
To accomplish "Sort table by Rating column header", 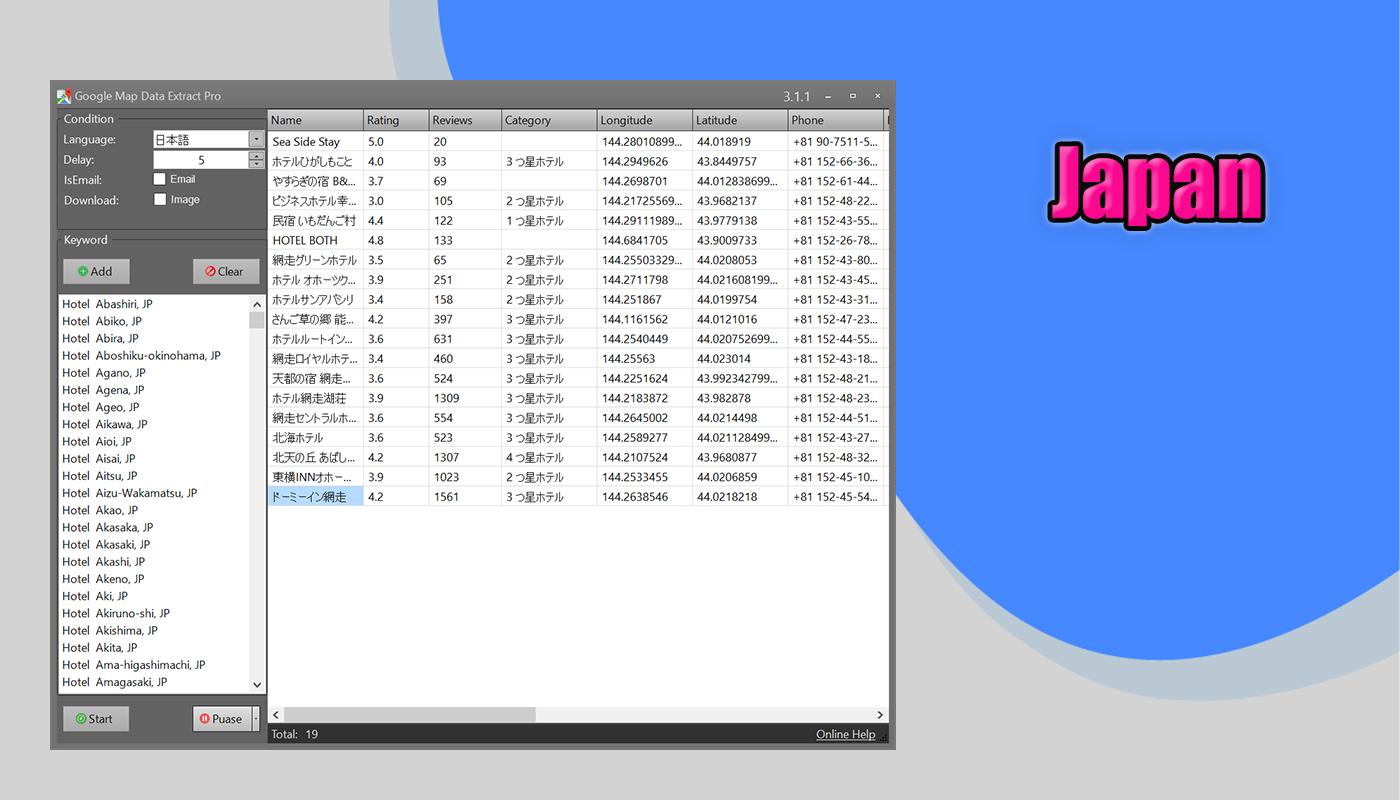I will pyautogui.click(x=395, y=120).
